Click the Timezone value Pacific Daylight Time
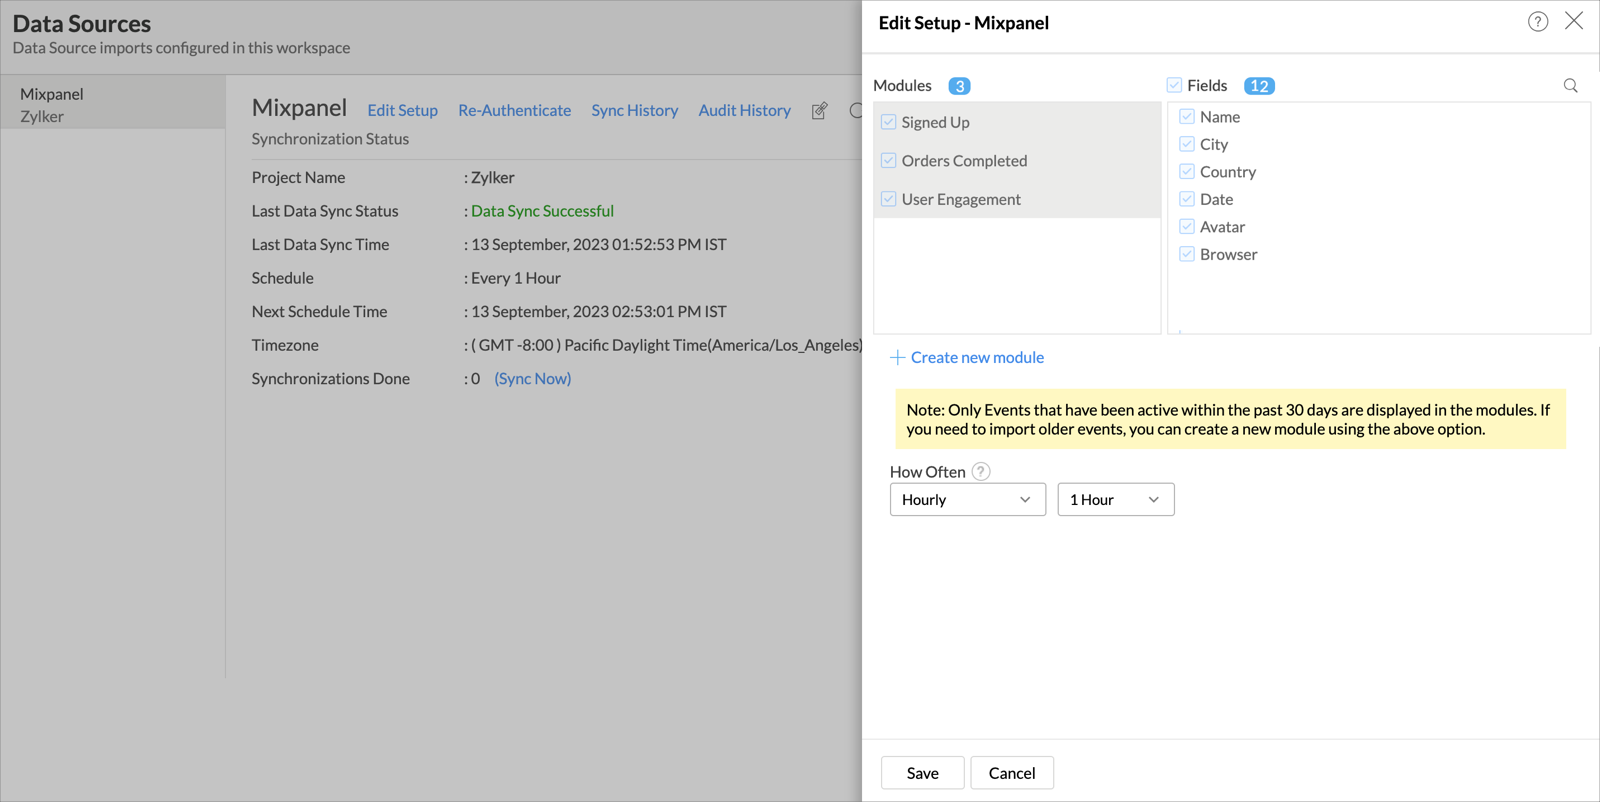 (667, 345)
